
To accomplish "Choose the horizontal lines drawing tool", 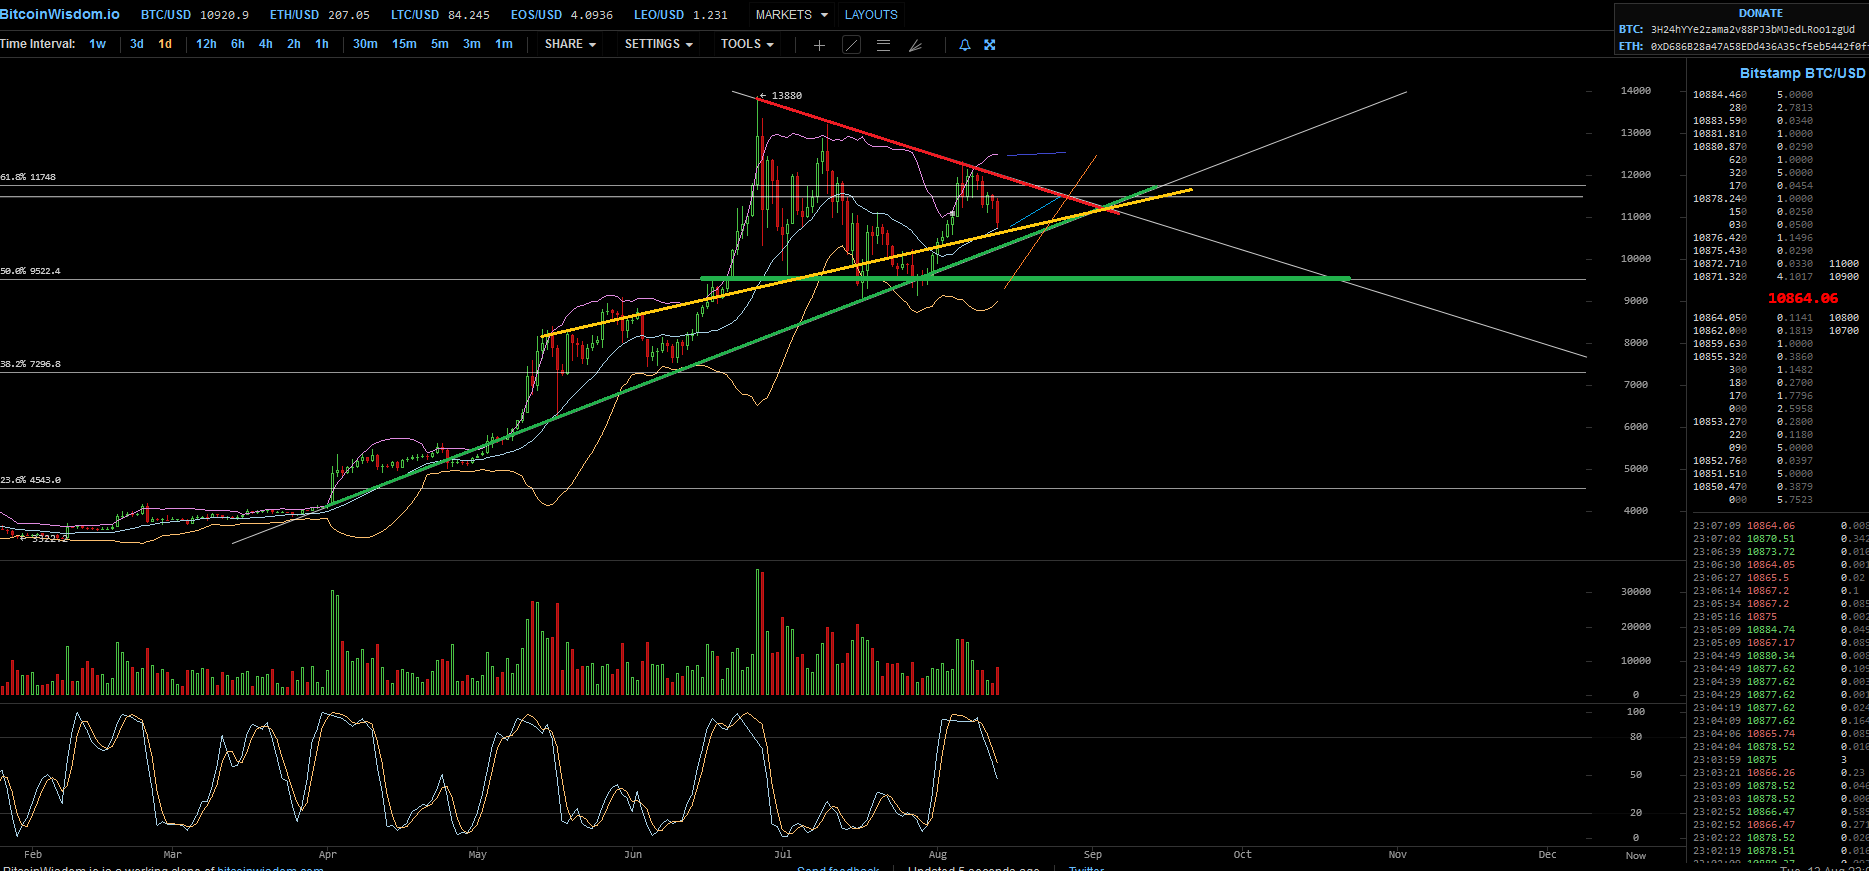I will point(883,45).
